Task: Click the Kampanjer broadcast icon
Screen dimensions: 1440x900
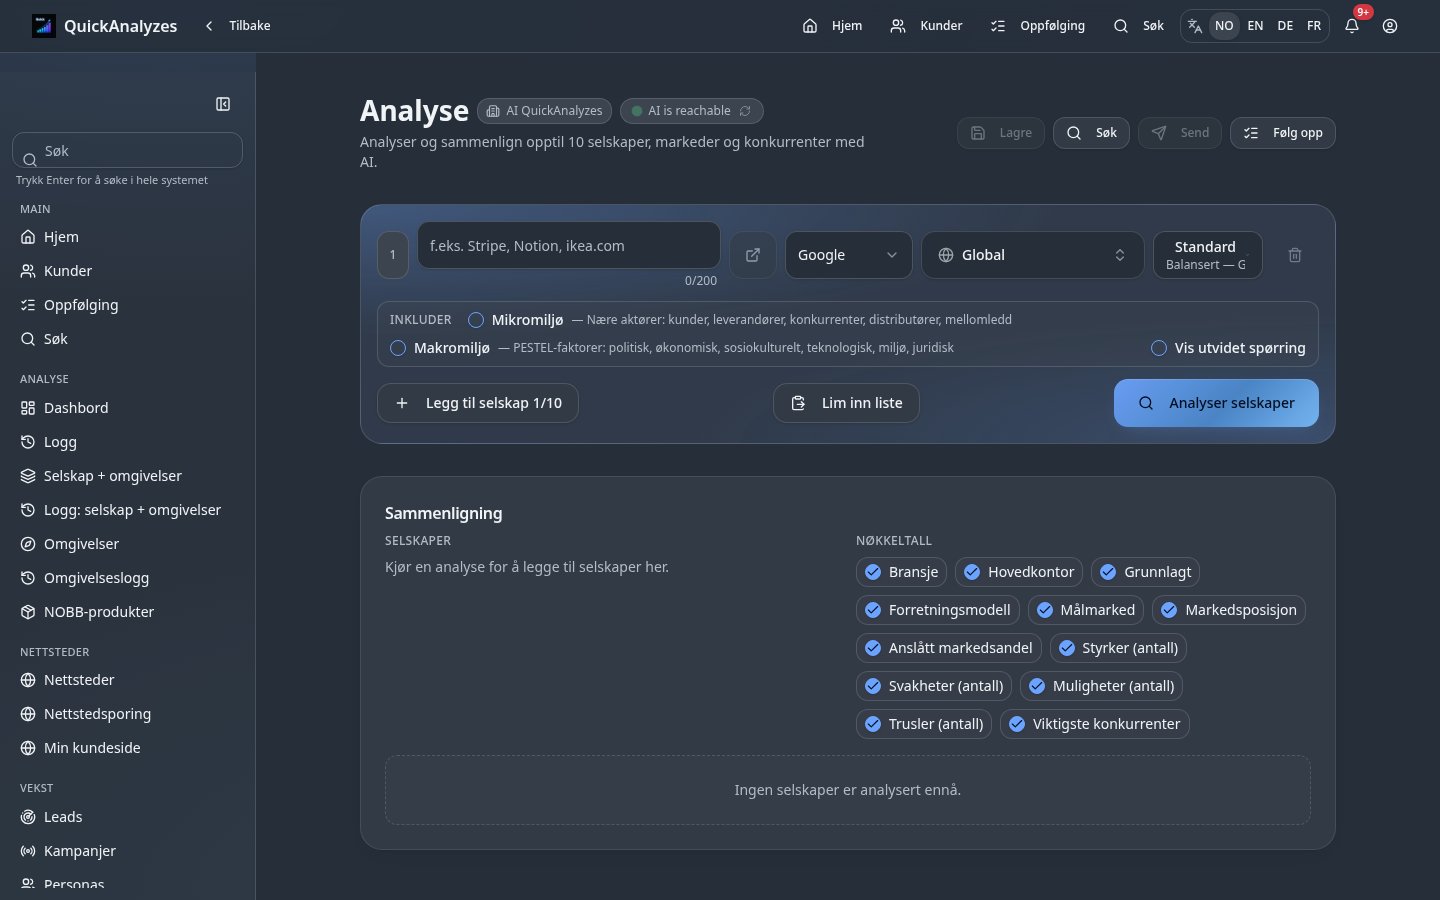Action: pyautogui.click(x=28, y=851)
